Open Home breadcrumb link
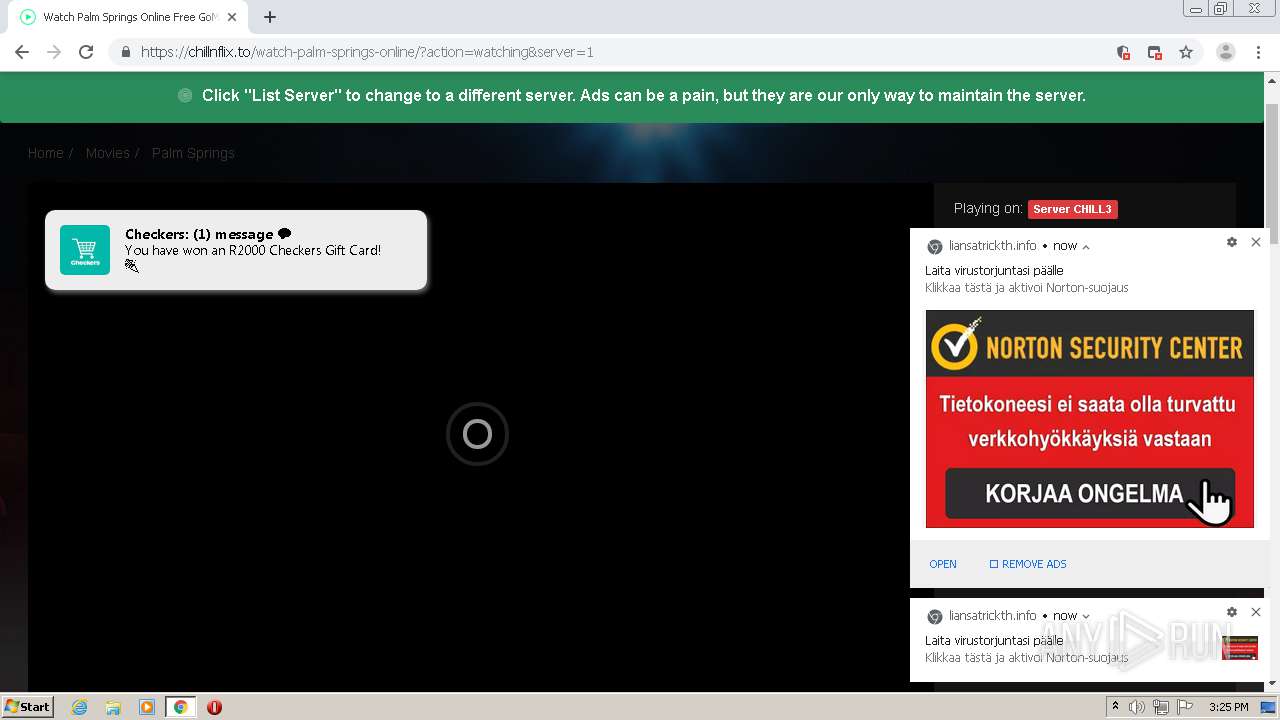1280x720 pixels. [45, 153]
